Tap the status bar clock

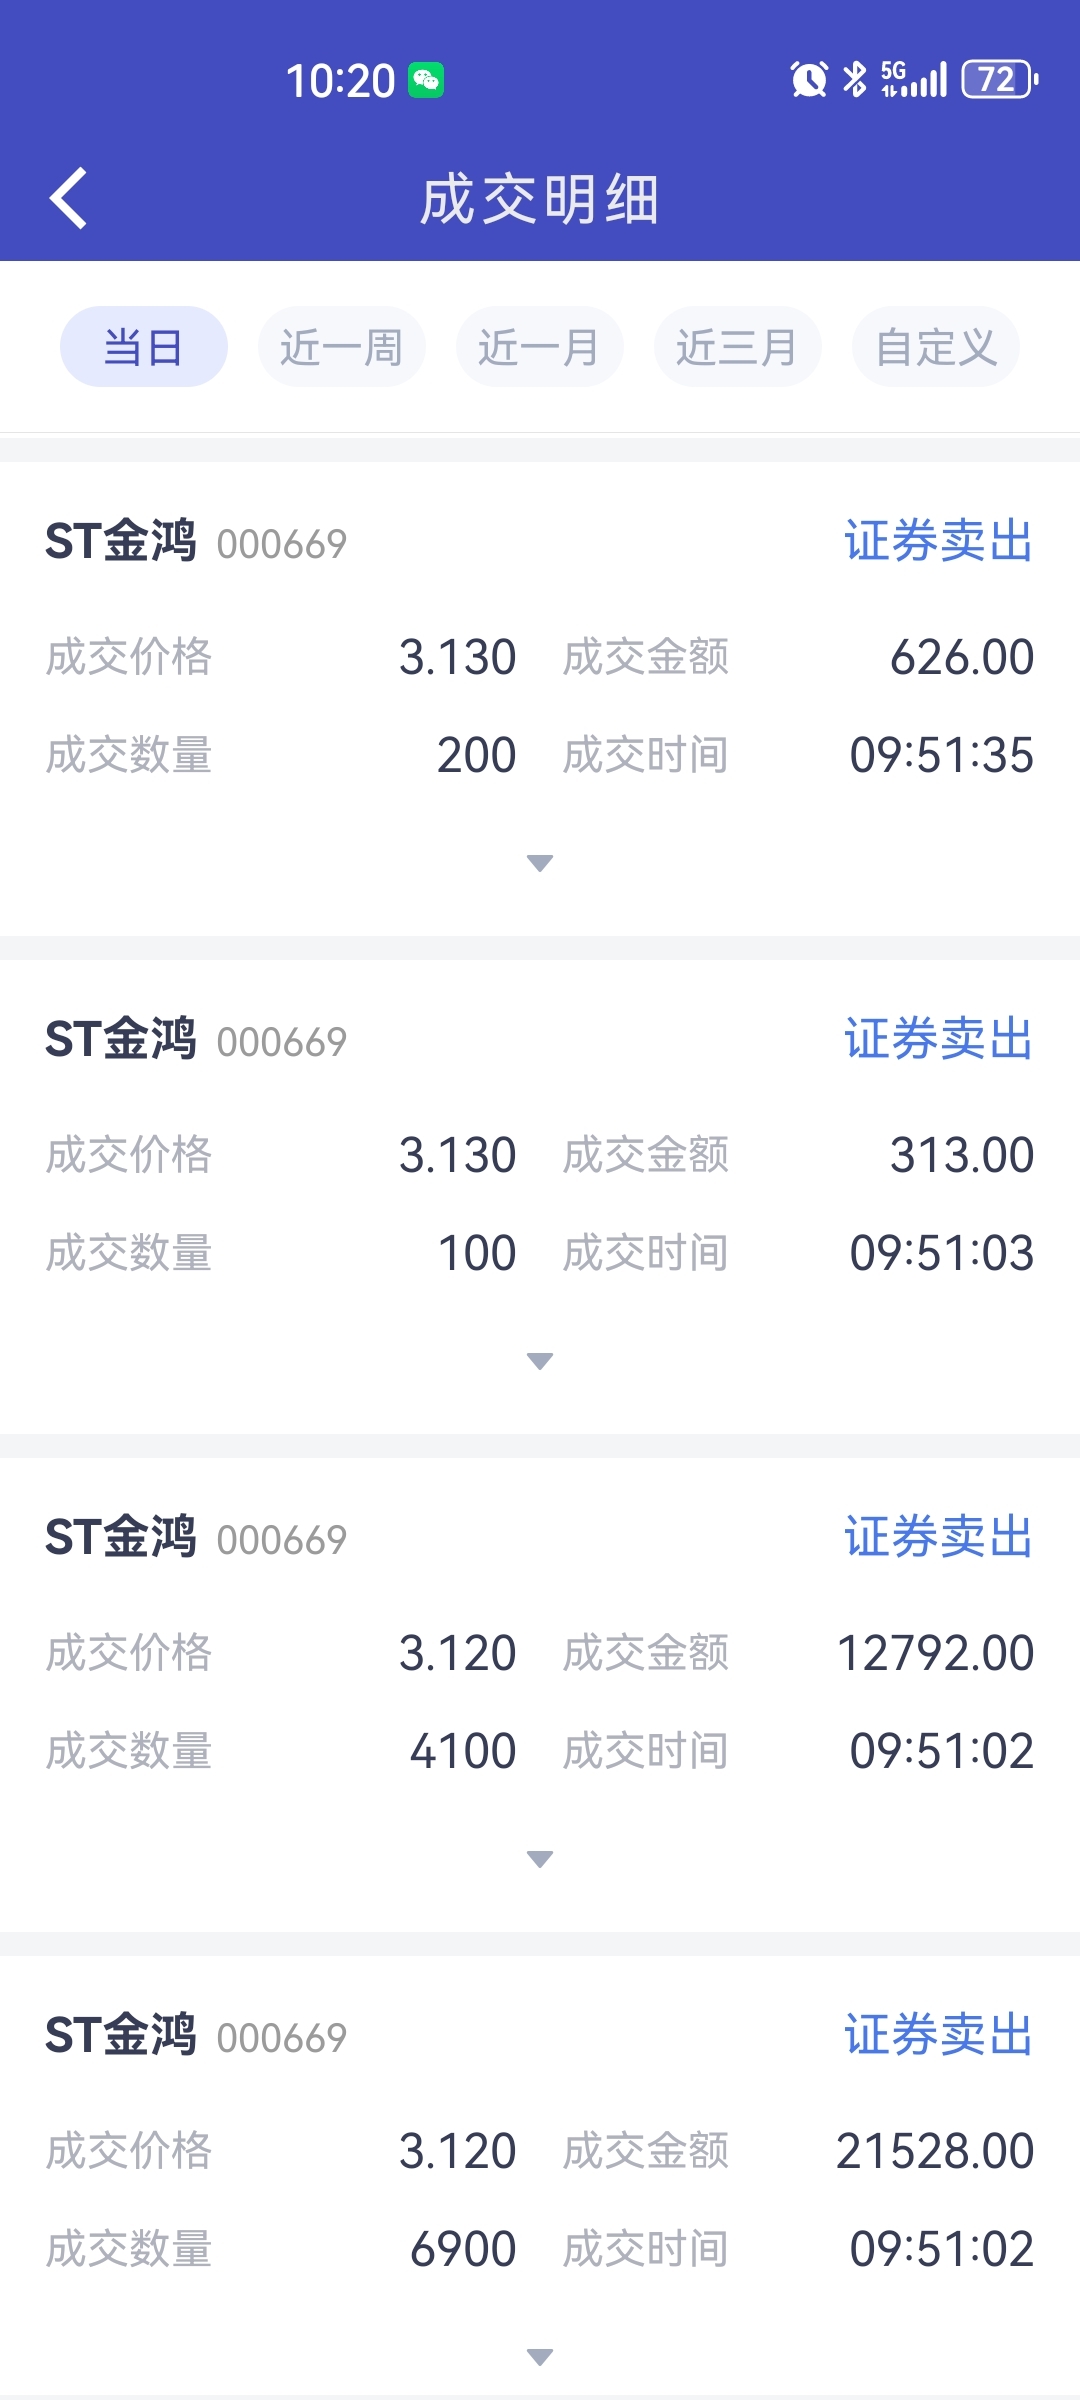pos(340,80)
